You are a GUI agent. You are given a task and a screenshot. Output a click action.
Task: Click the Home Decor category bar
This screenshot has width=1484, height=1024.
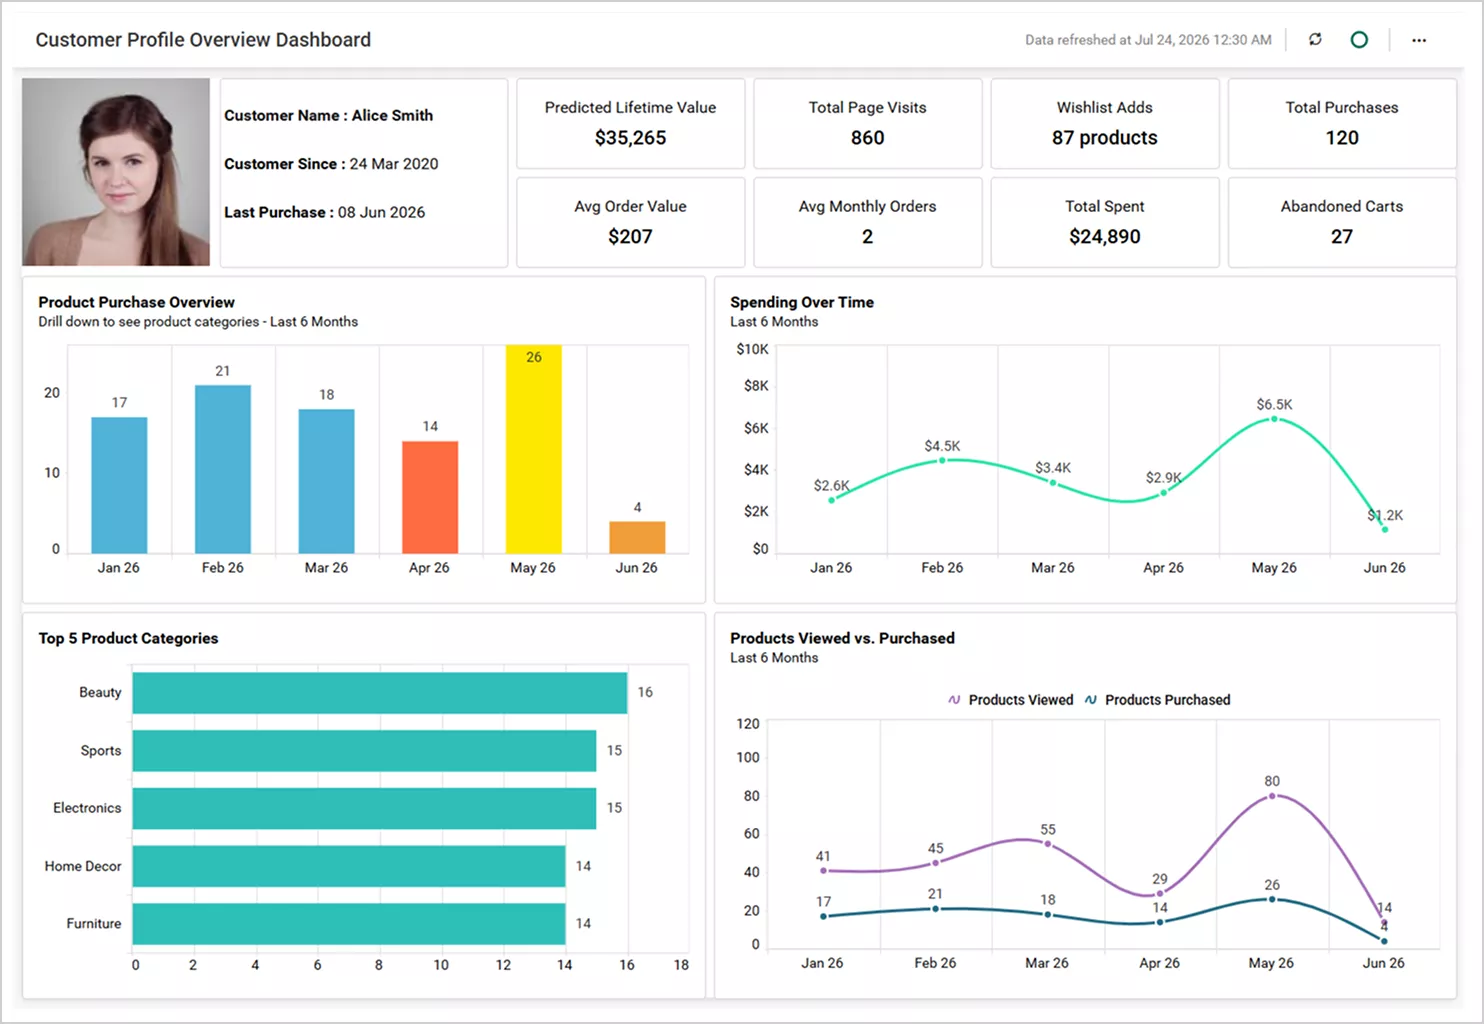[x=349, y=866]
